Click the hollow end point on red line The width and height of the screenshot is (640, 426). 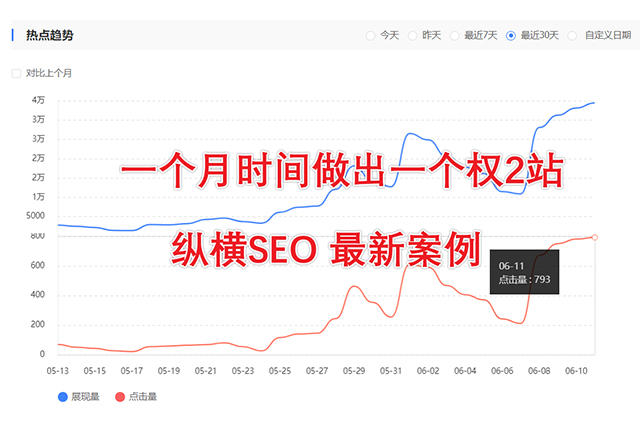click(x=595, y=237)
